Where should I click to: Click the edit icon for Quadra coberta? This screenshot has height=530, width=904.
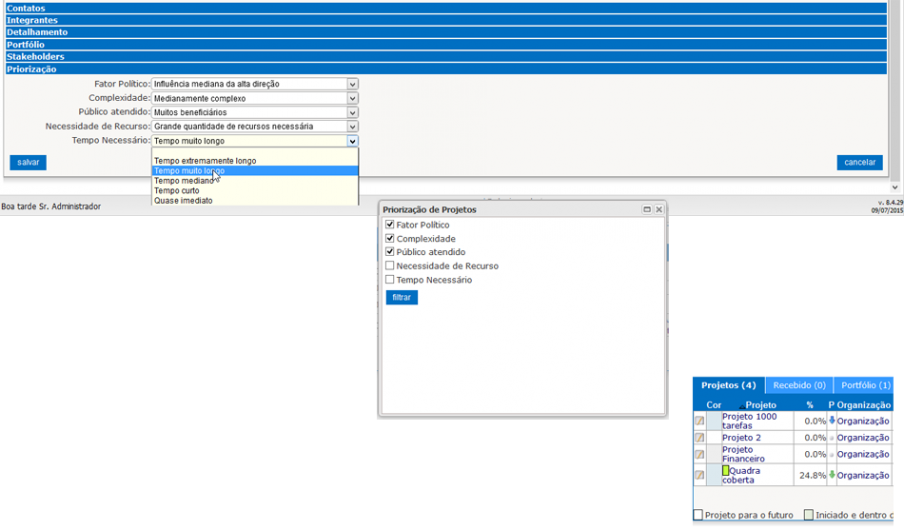pyautogui.click(x=700, y=475)
